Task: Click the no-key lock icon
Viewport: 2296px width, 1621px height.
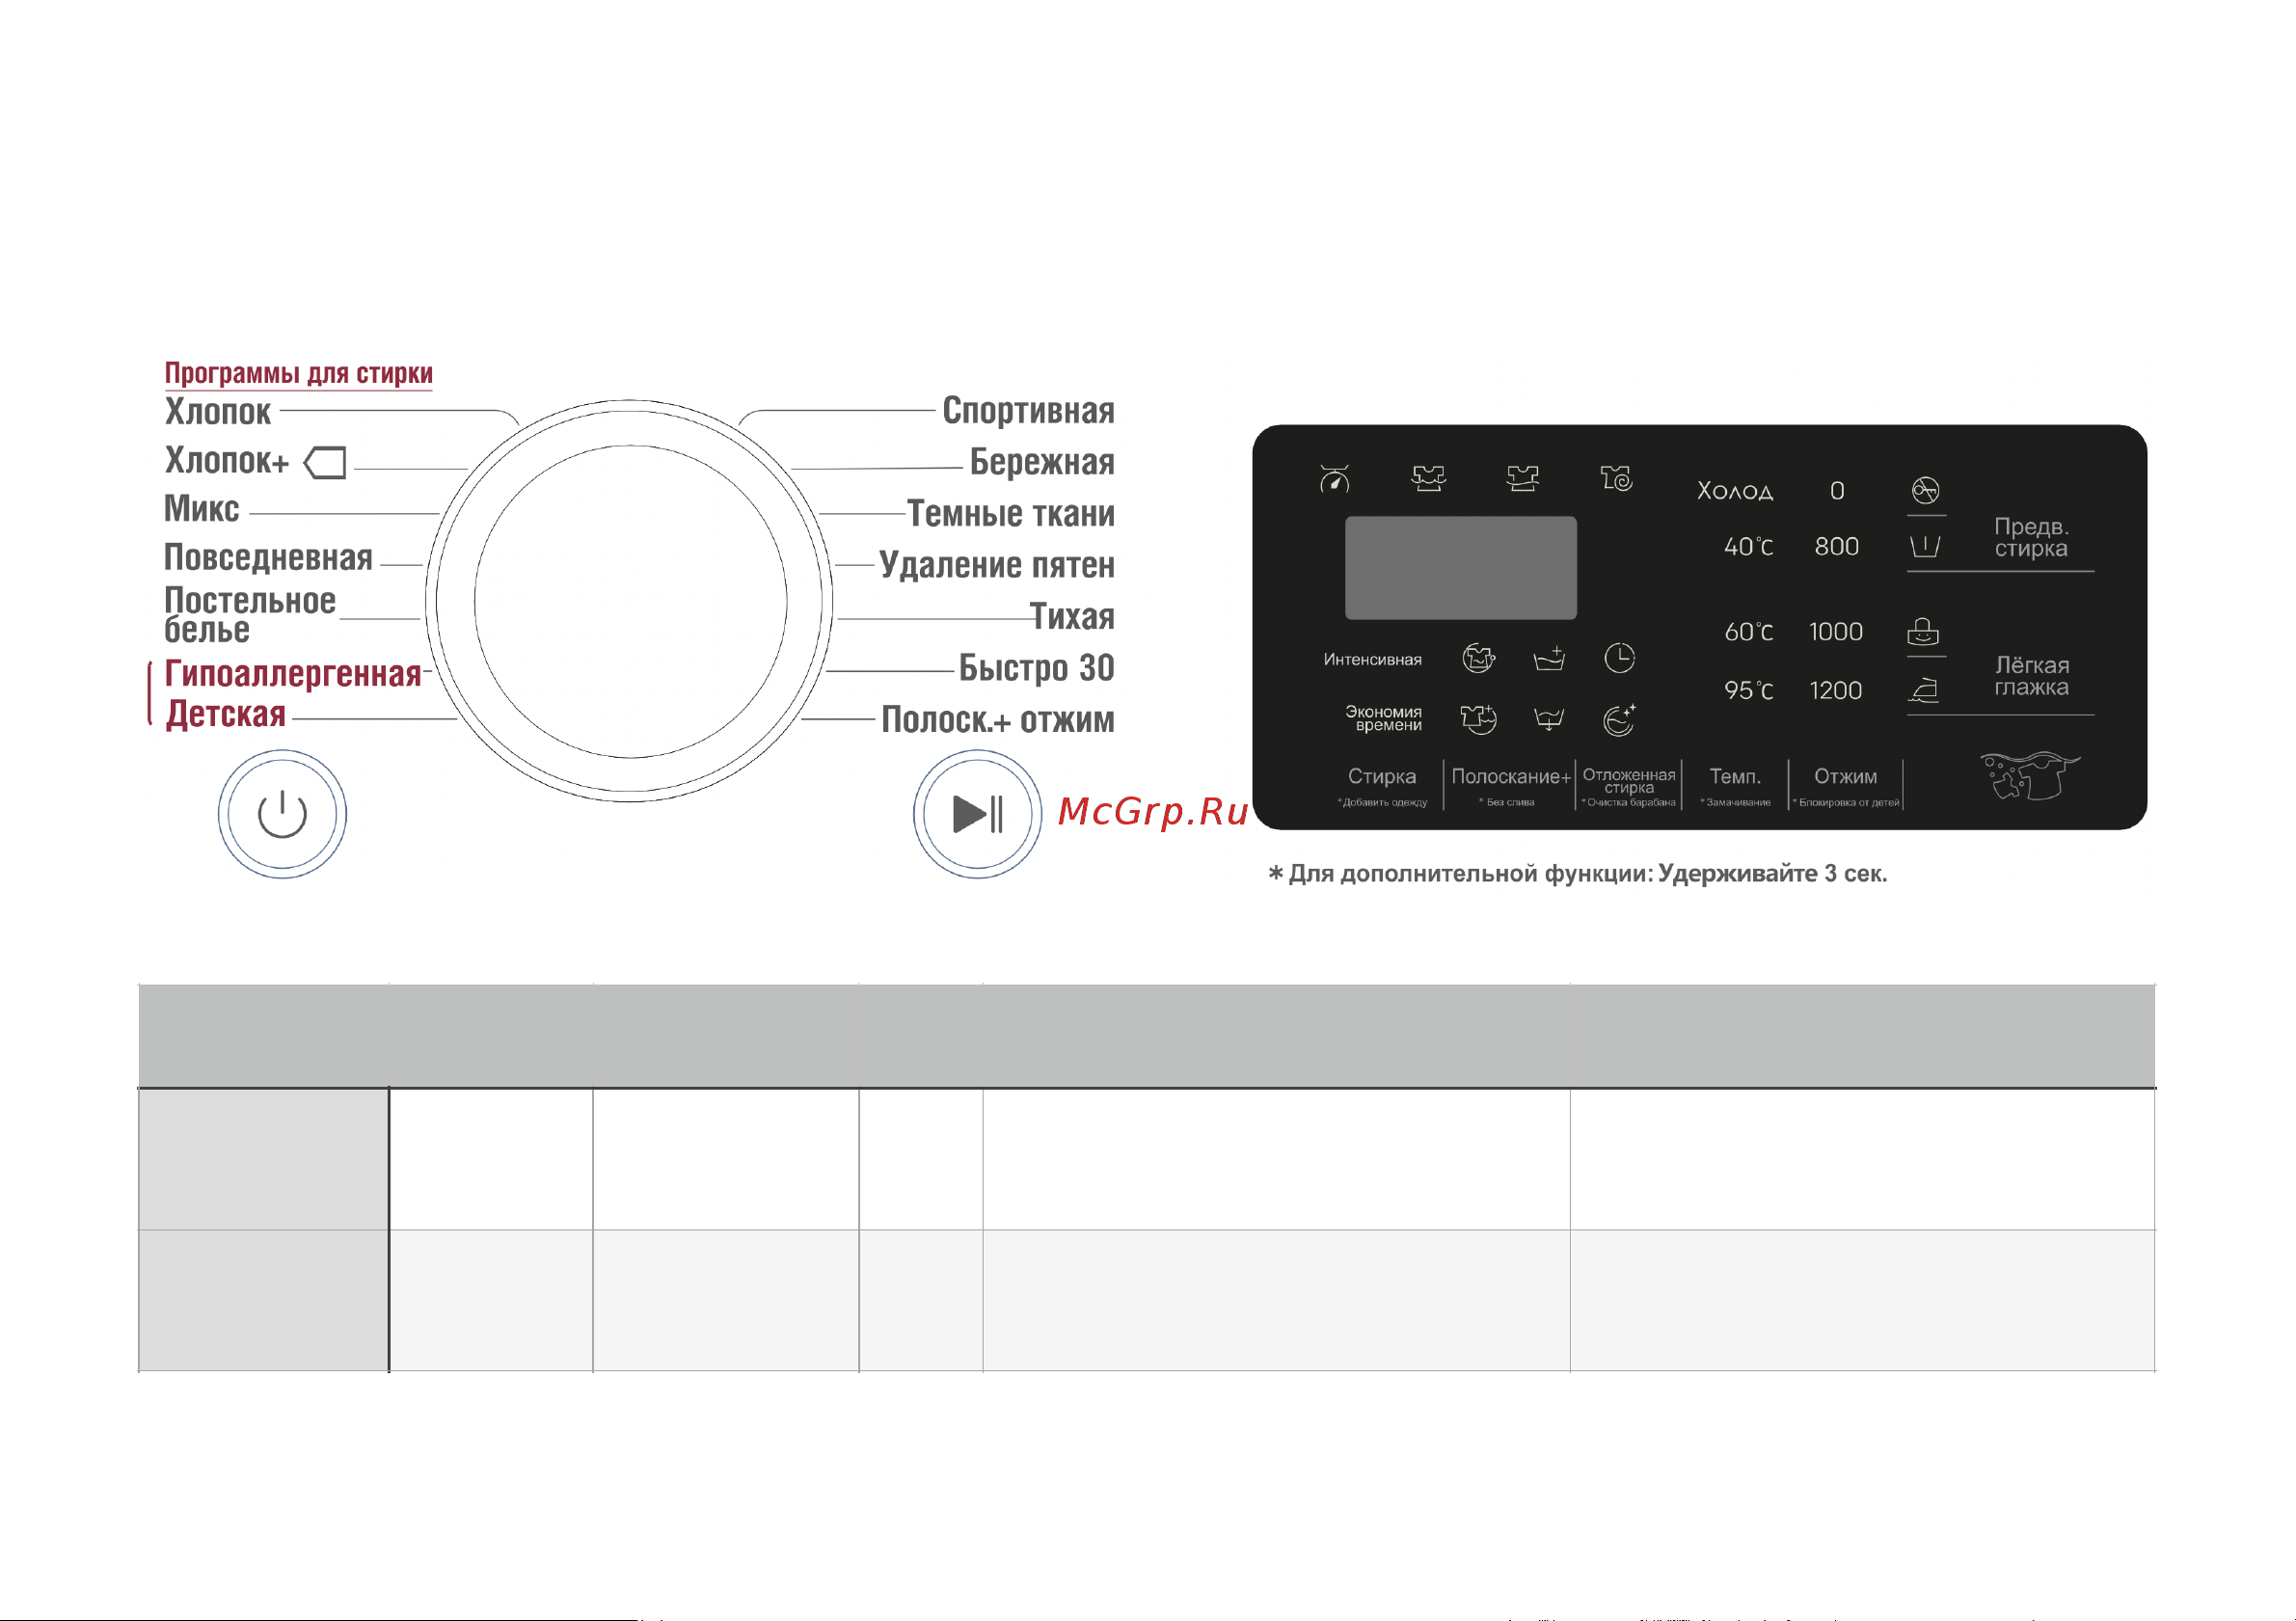Action: coord(1925,490)
